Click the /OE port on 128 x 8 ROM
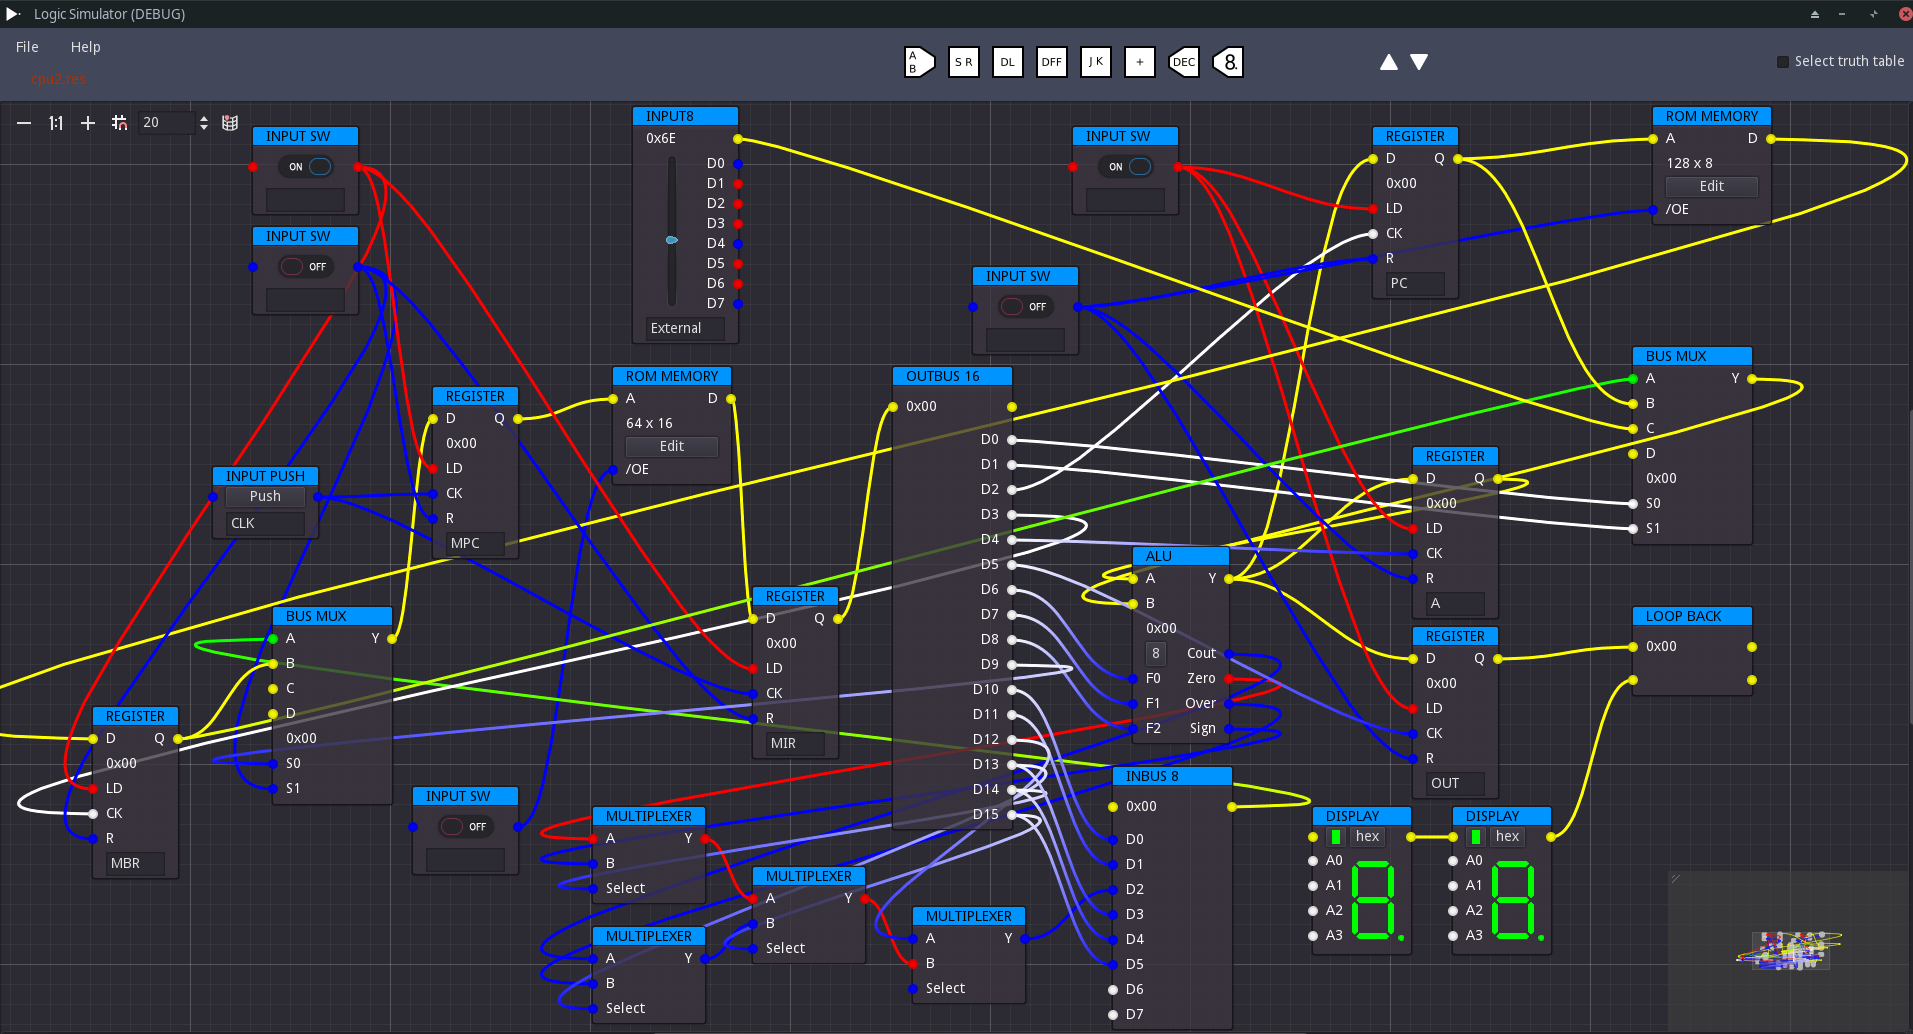1913x1034 pixels. (1652, 210)
